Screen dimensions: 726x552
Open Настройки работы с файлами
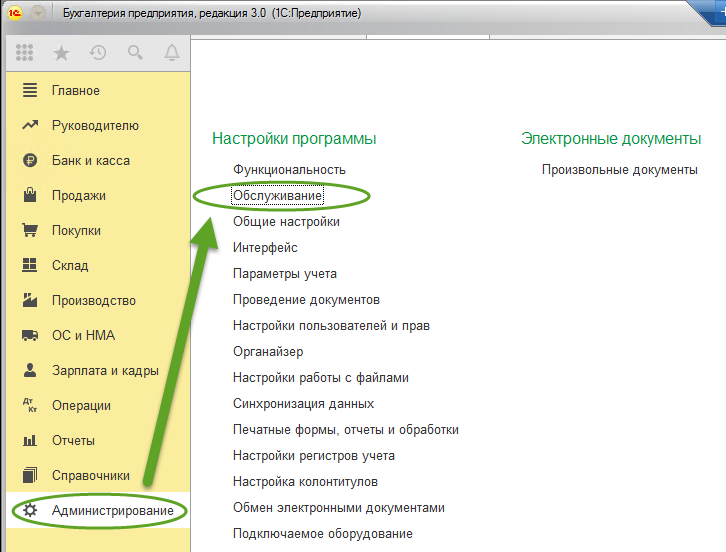(321, 377)
